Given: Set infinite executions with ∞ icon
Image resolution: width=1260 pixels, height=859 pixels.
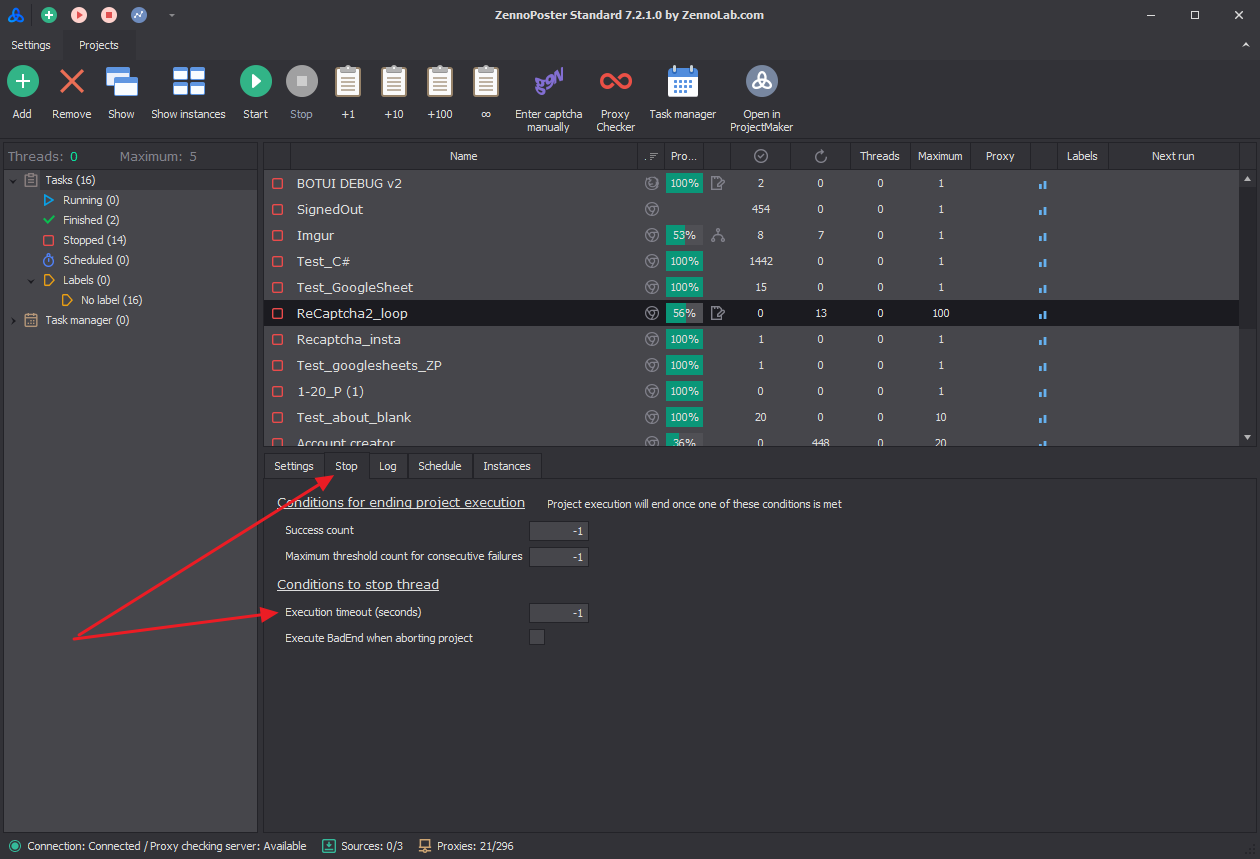Looking at the screenshot, I should point(486,82).
